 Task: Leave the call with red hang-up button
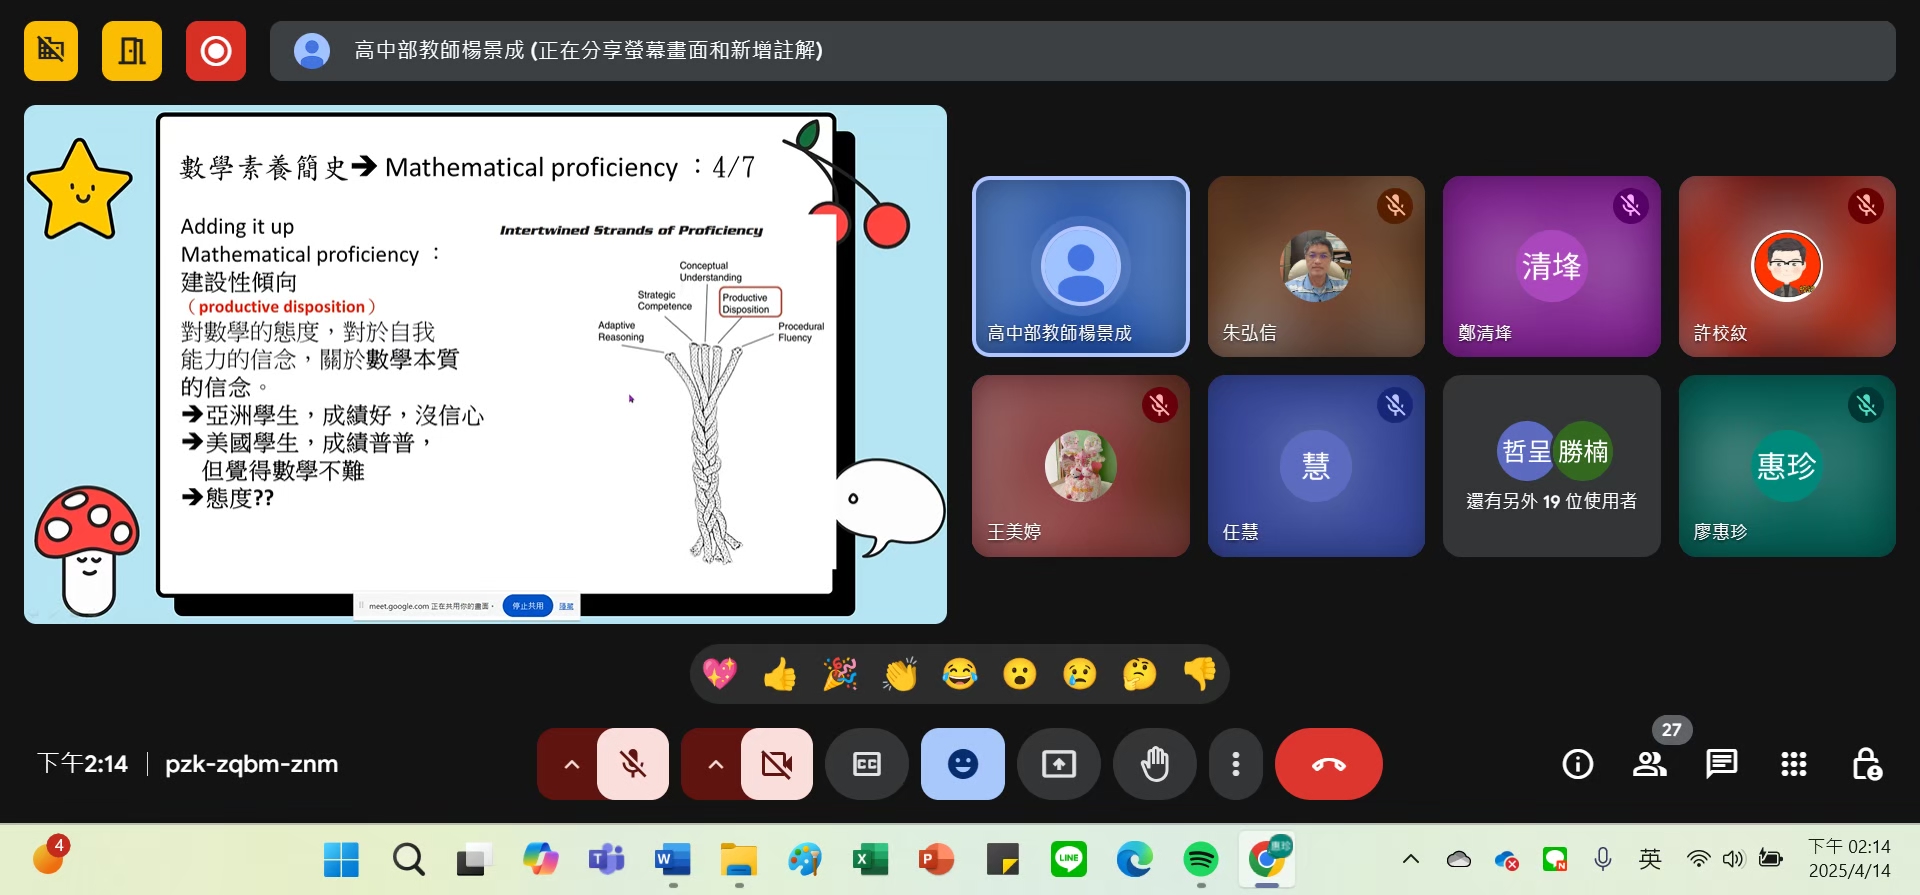click(1328, 765)
